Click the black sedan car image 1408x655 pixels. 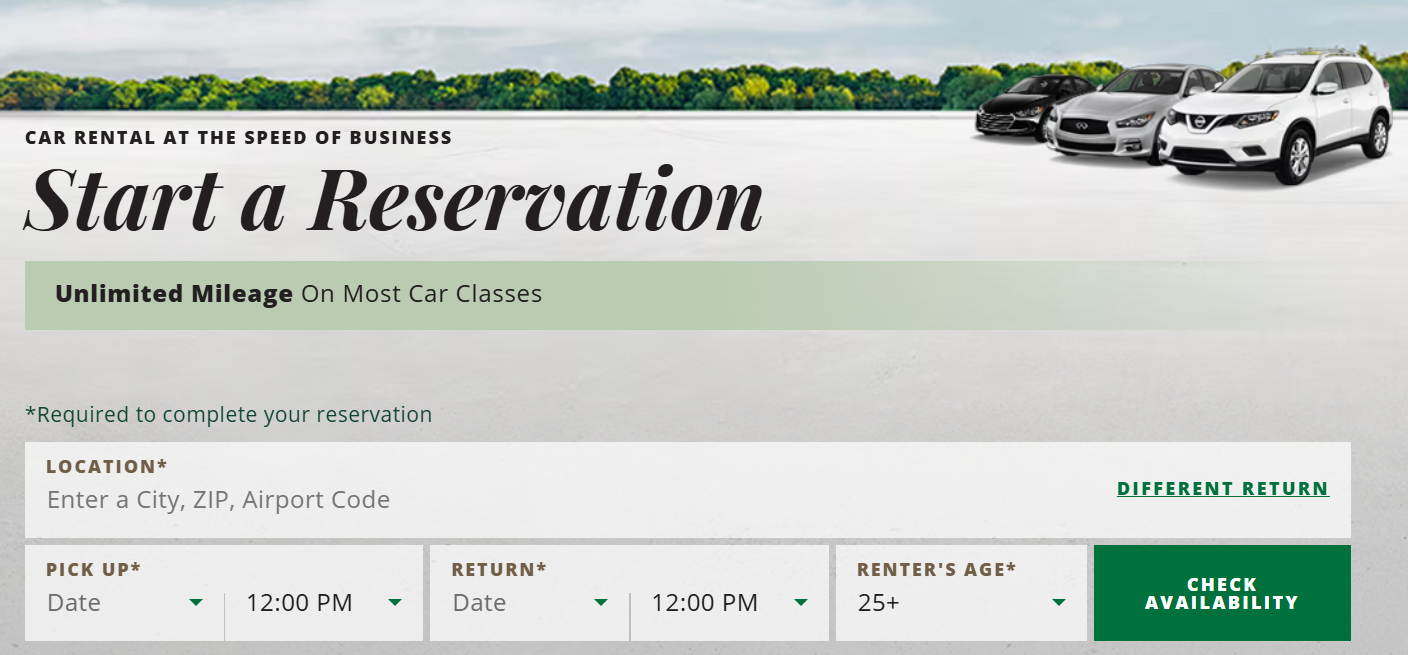click(x=1020, y=105)
